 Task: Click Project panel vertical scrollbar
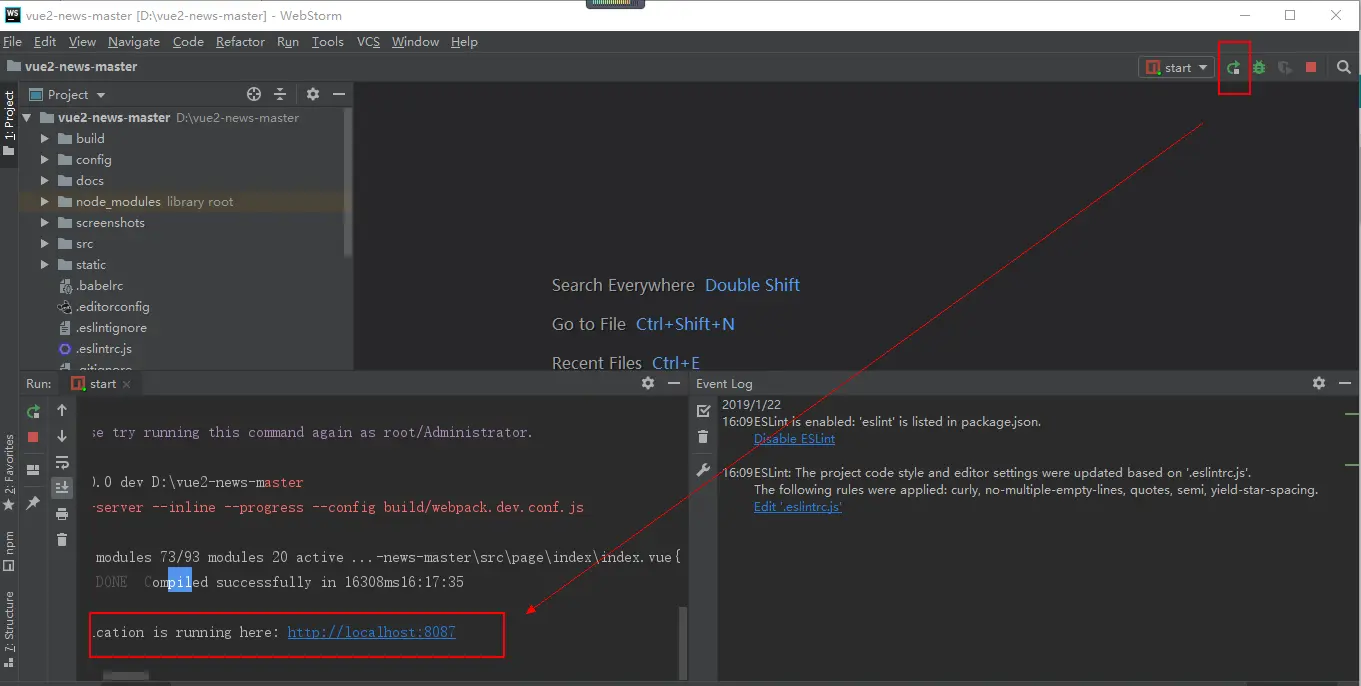[348, 182]
